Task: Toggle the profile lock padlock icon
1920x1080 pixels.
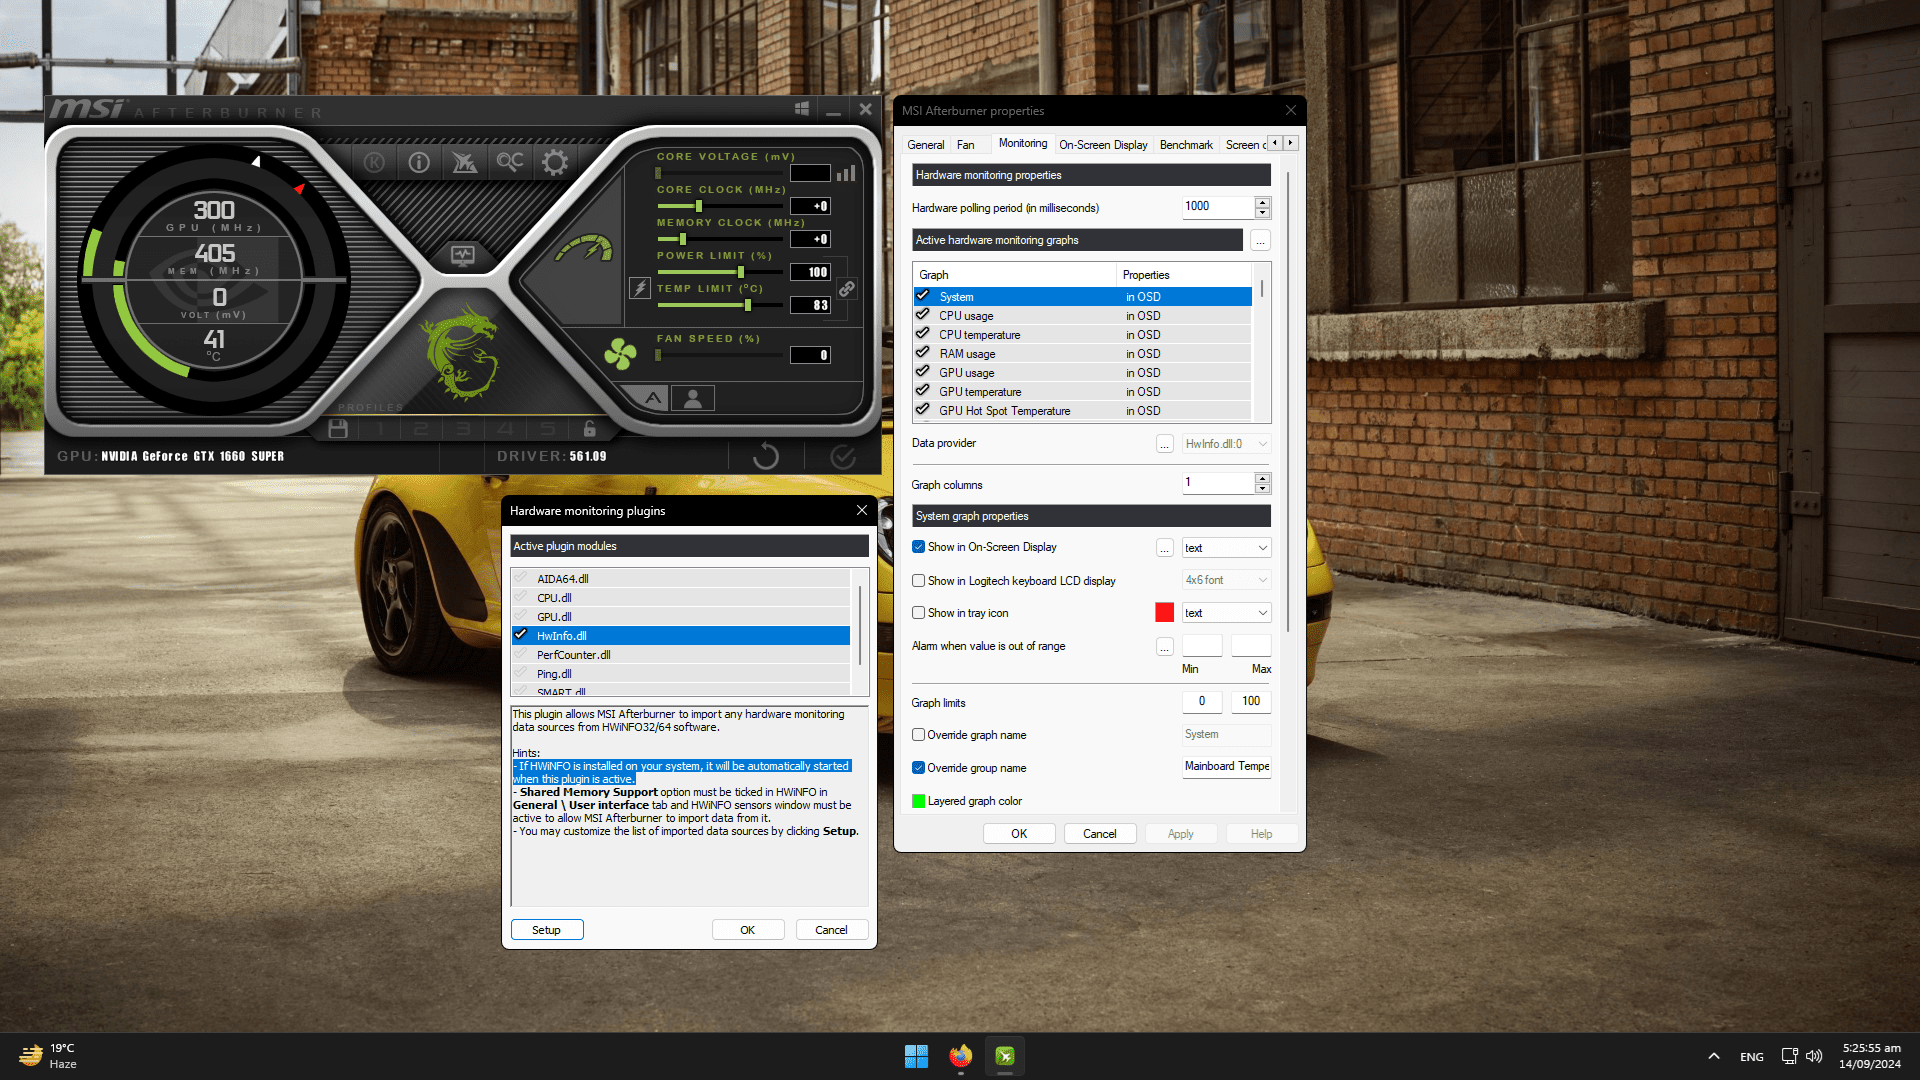Action: (590, 429)
